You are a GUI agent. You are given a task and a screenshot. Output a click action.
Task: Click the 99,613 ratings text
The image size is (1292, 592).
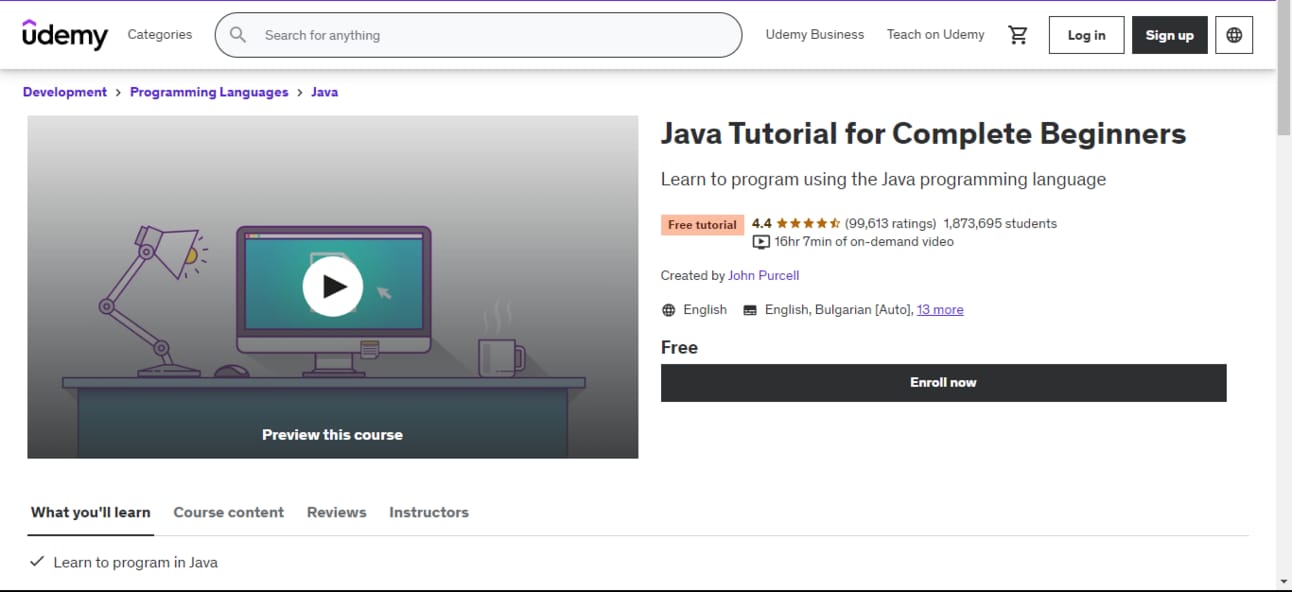tap(890, 224)
